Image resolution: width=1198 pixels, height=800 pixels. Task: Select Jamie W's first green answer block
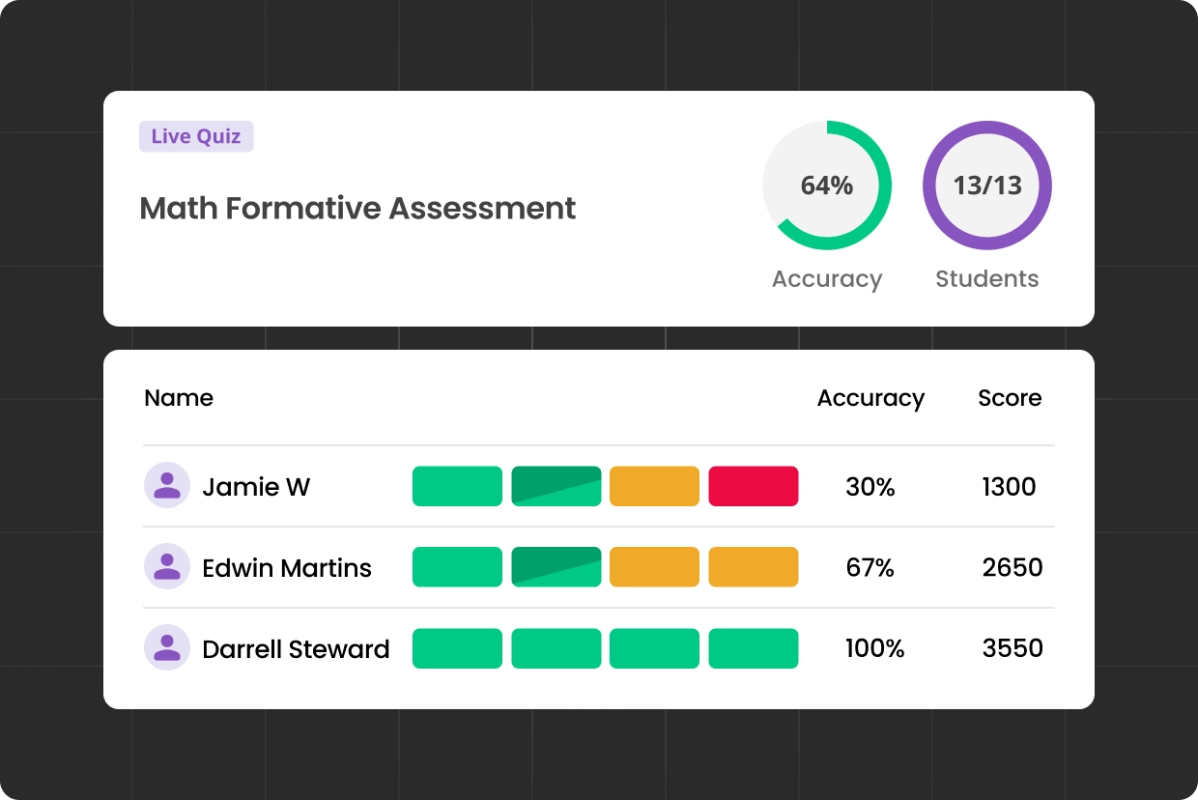tap(457, 486)
